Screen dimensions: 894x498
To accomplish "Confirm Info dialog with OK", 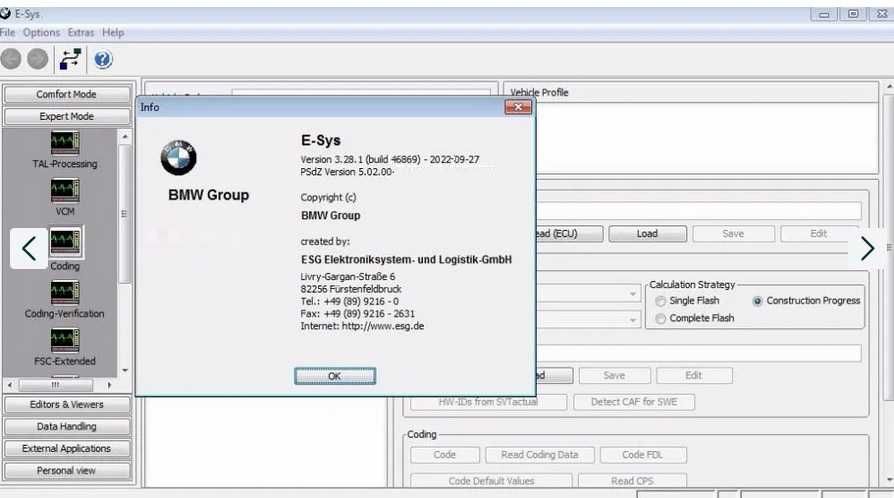I will click(335, 376).
